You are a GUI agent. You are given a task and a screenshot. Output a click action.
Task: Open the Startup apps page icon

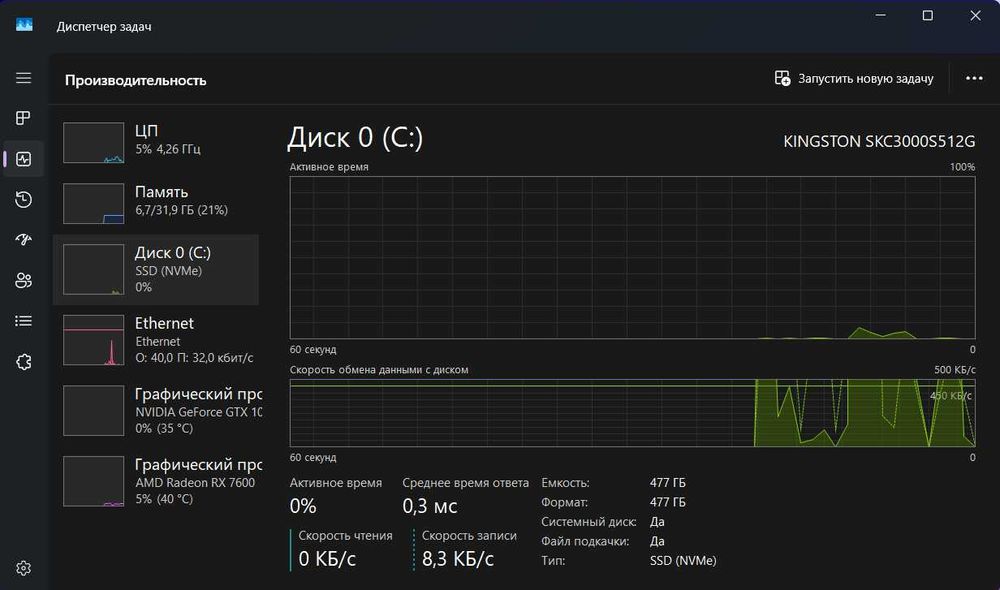click(24, 240)
